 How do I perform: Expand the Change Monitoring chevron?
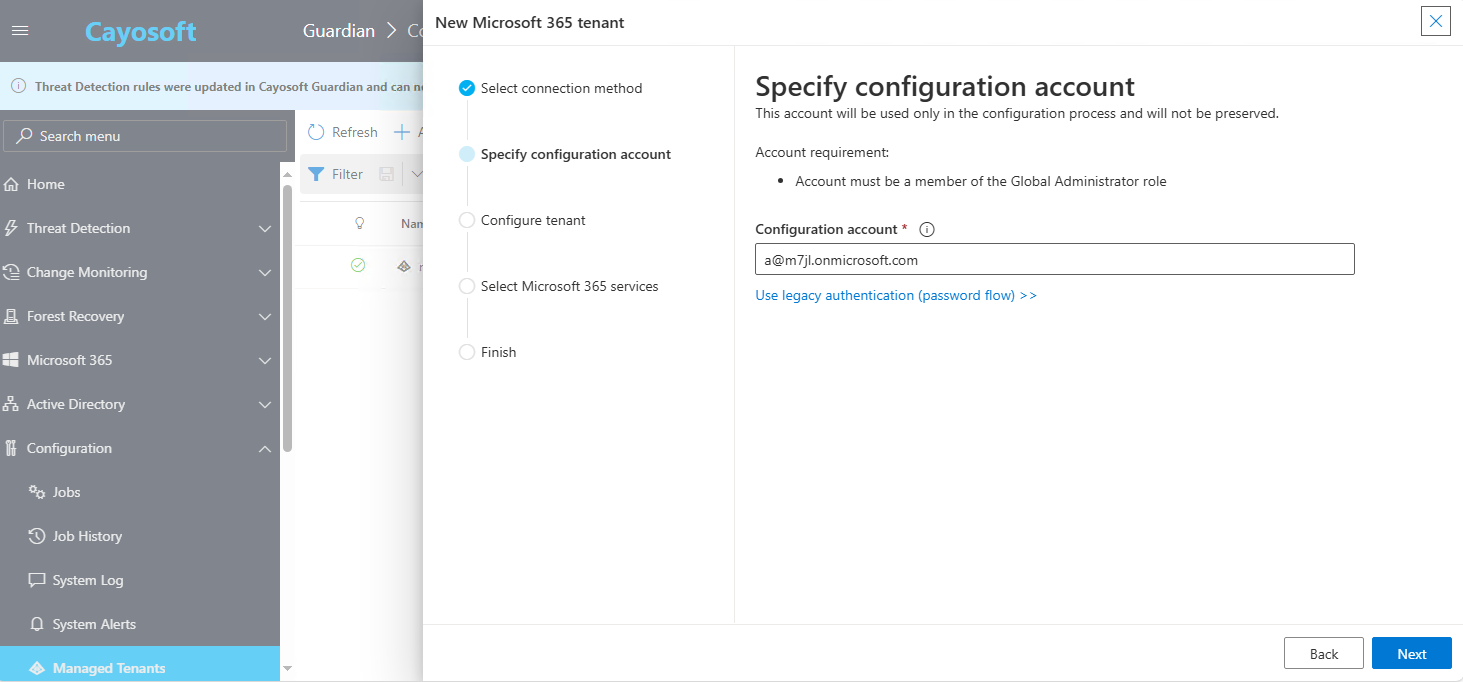pyautogui.click(x=265, y=273)
